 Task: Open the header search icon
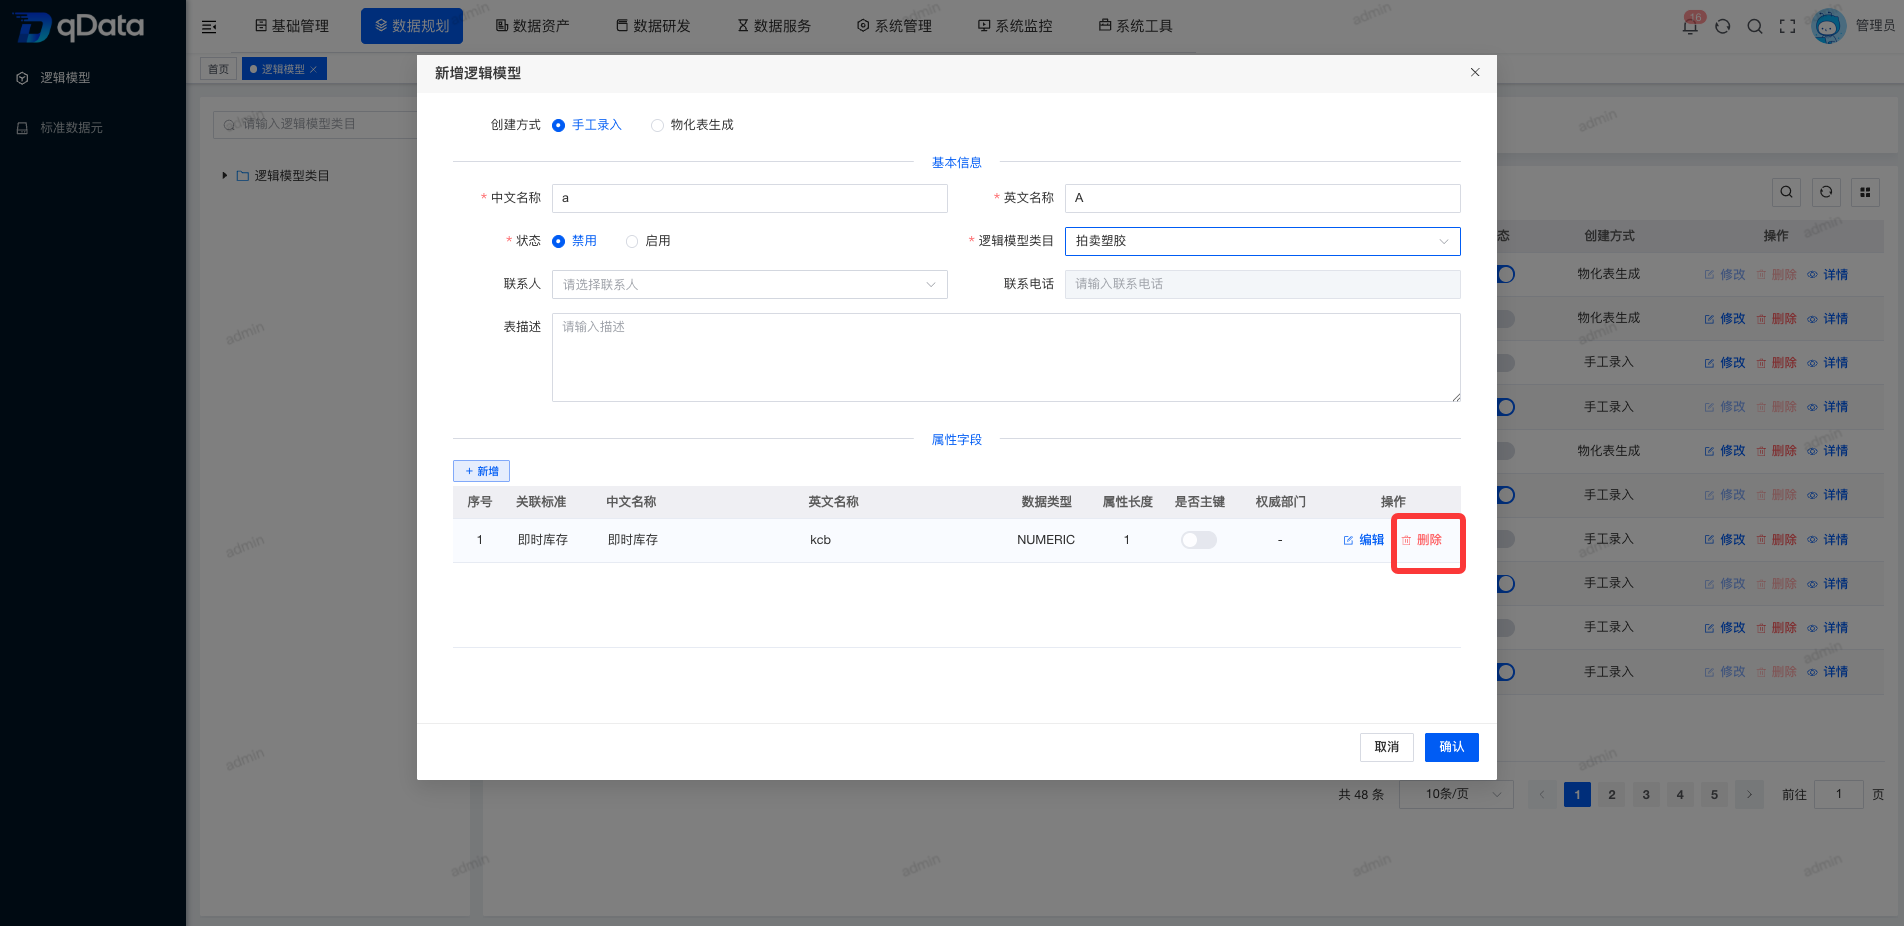click(1755, 27)
